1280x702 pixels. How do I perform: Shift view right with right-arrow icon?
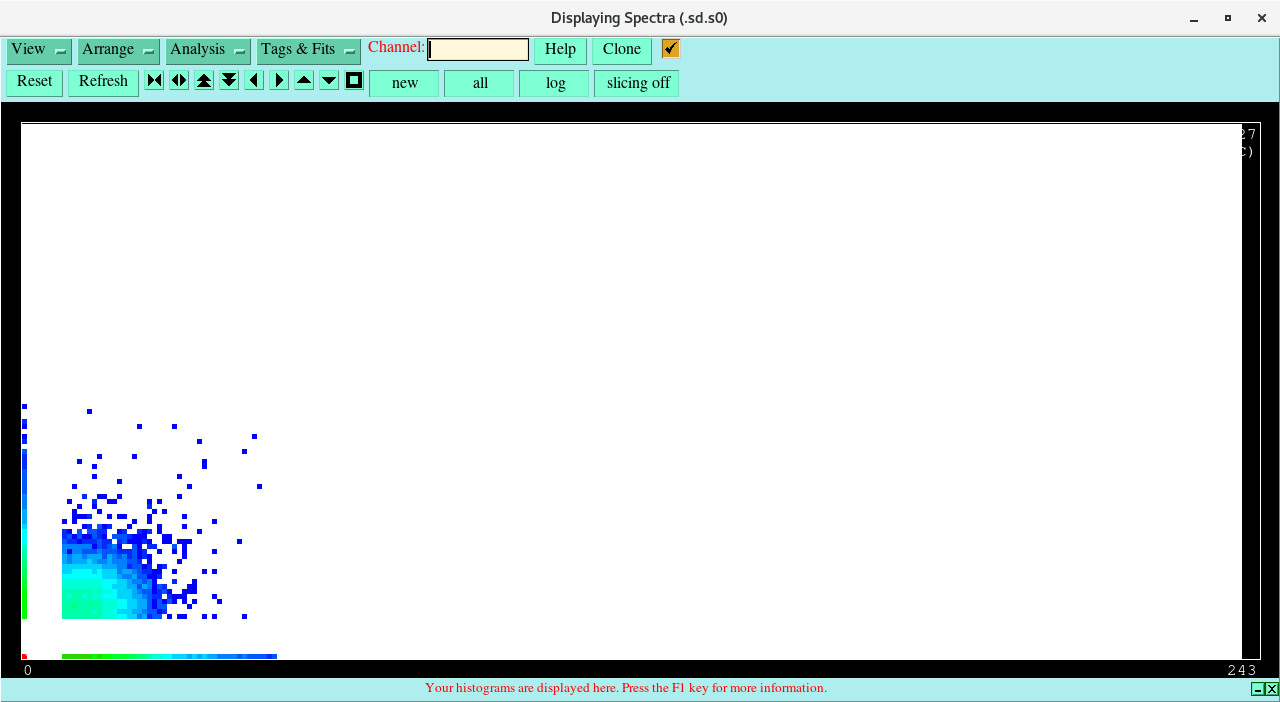click(279, 81)
